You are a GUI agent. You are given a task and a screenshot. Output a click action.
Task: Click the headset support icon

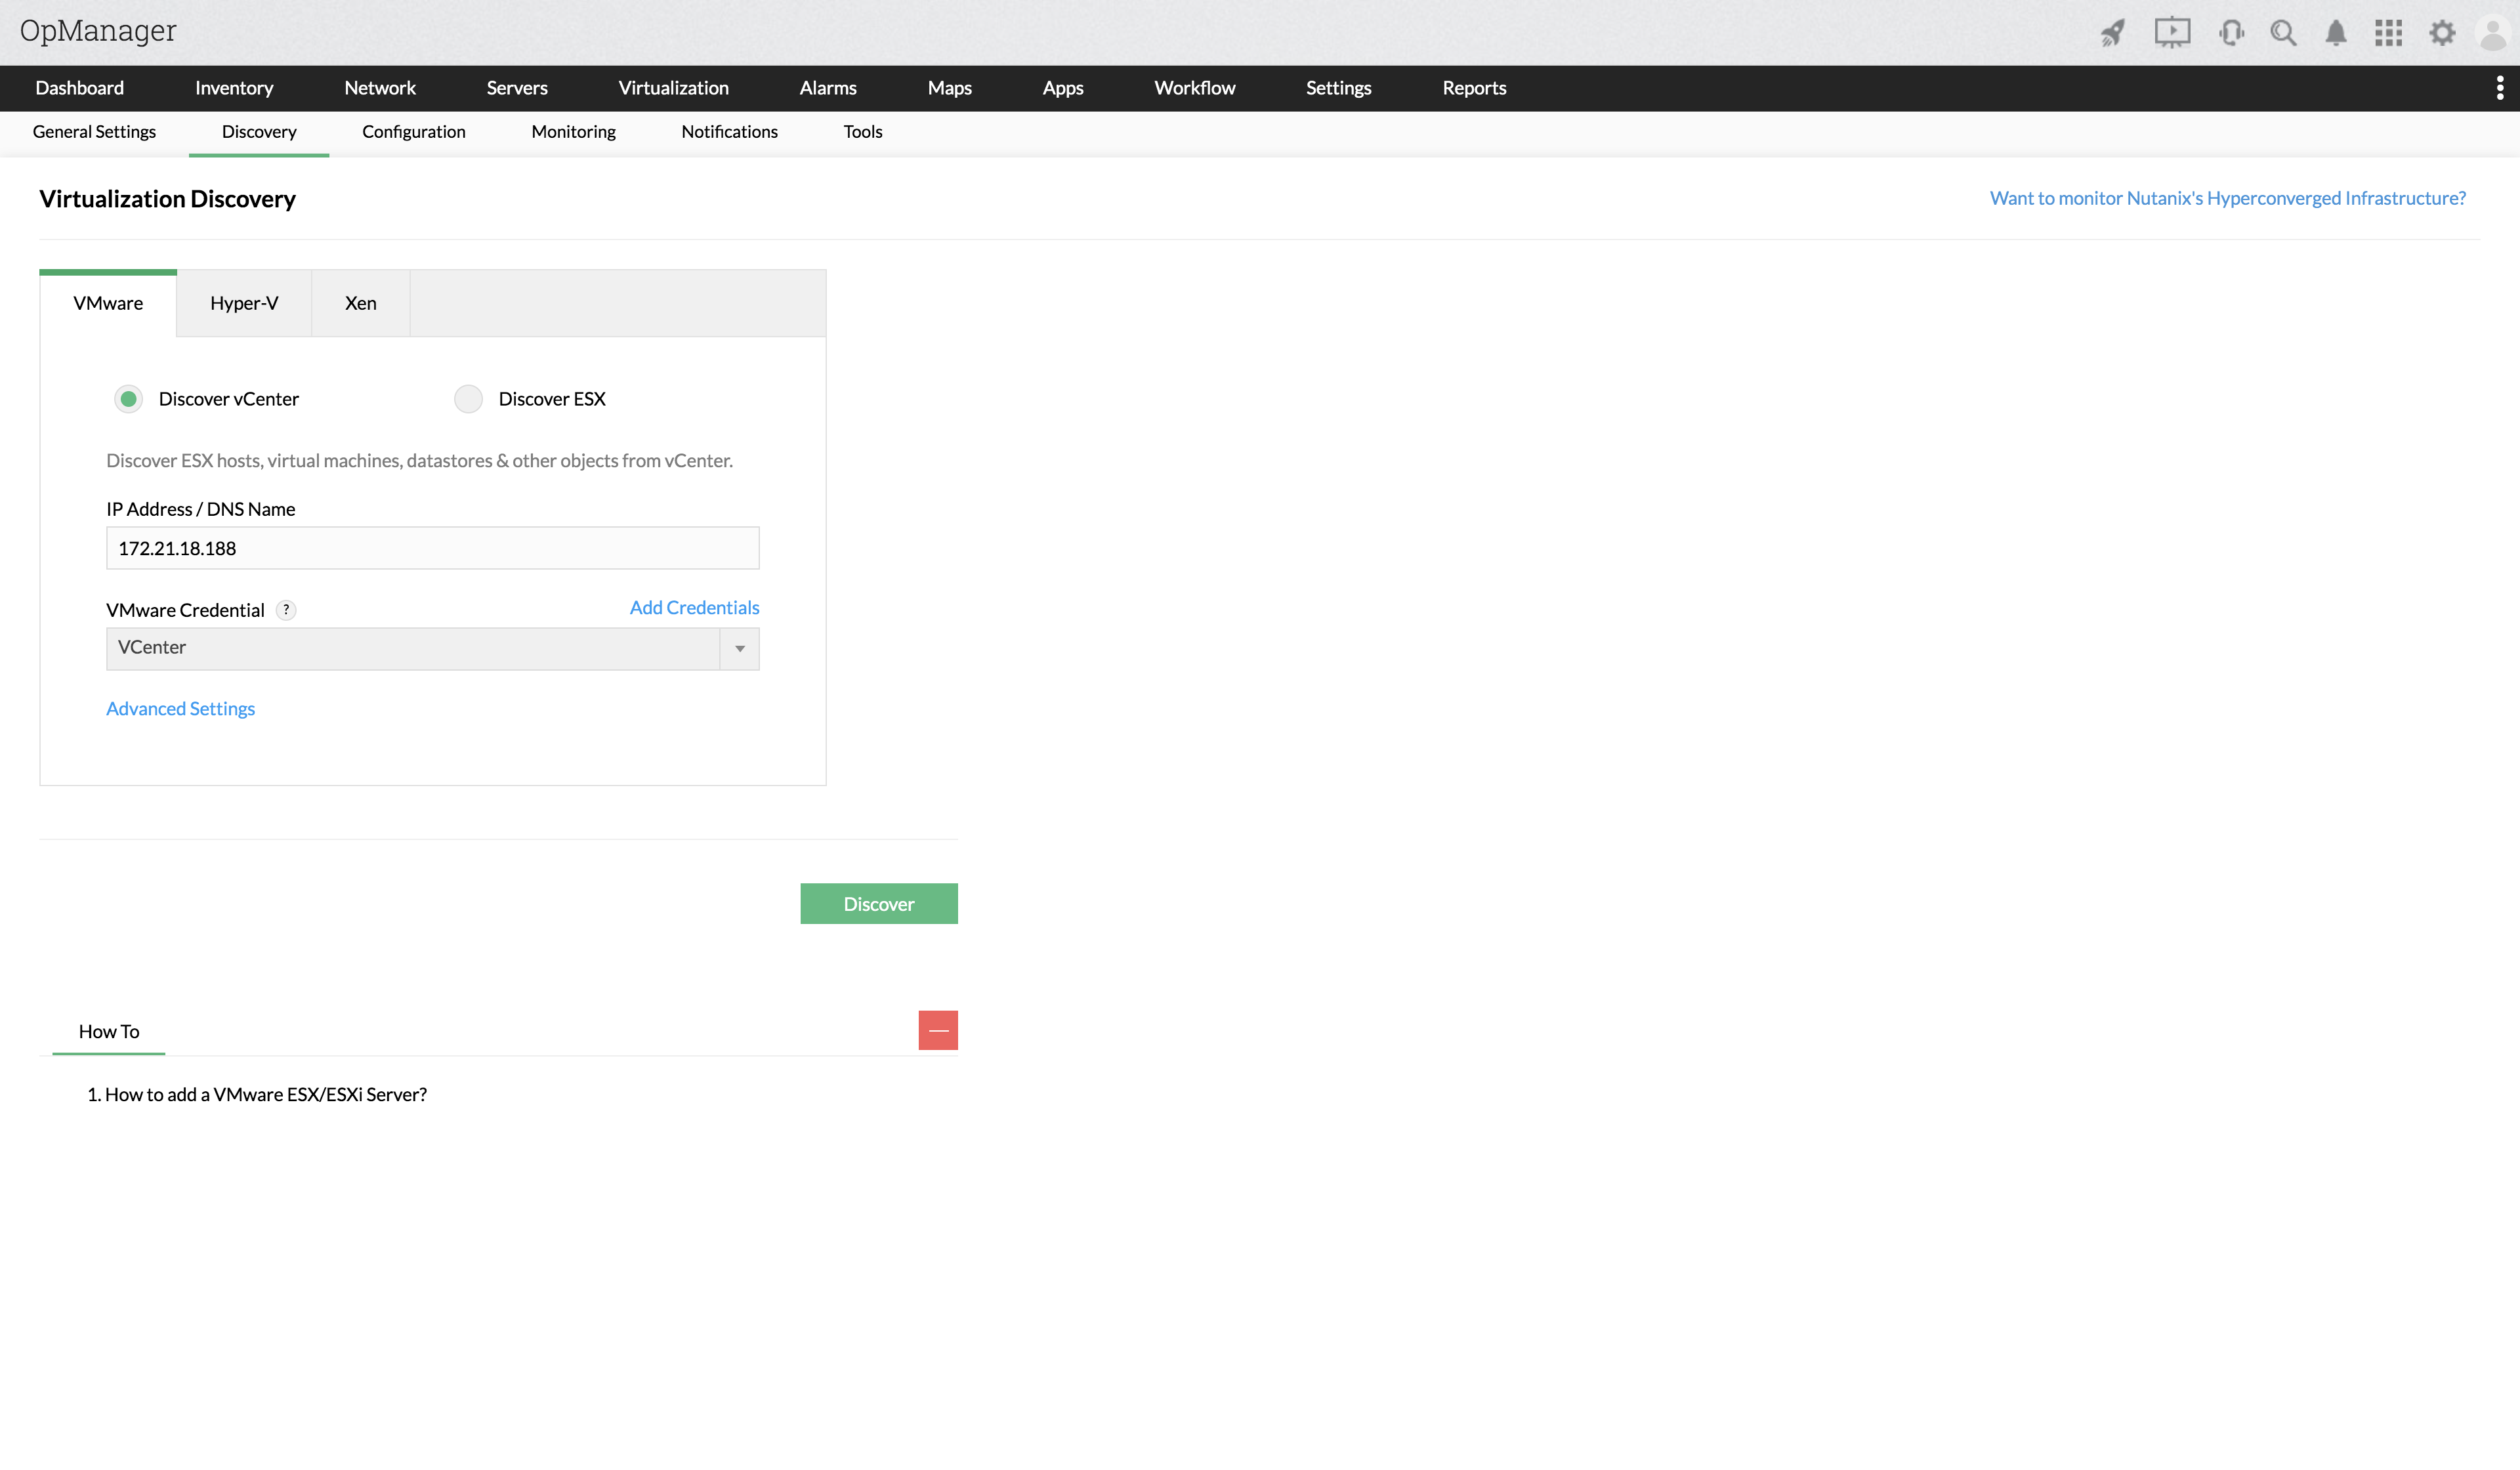click(x=2231, y=33)
